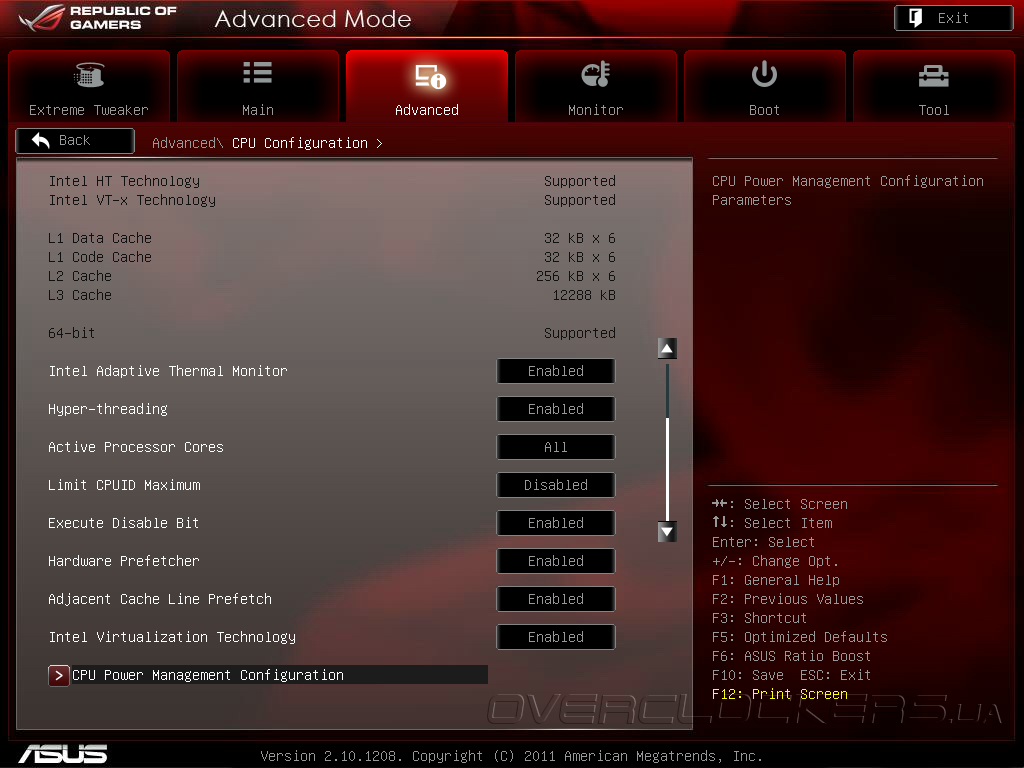The width and height of the screenshot is (1024, 768).
Task: Click the F6: ASUS Ratio Boost hint
Action: [x=792, y=656]
